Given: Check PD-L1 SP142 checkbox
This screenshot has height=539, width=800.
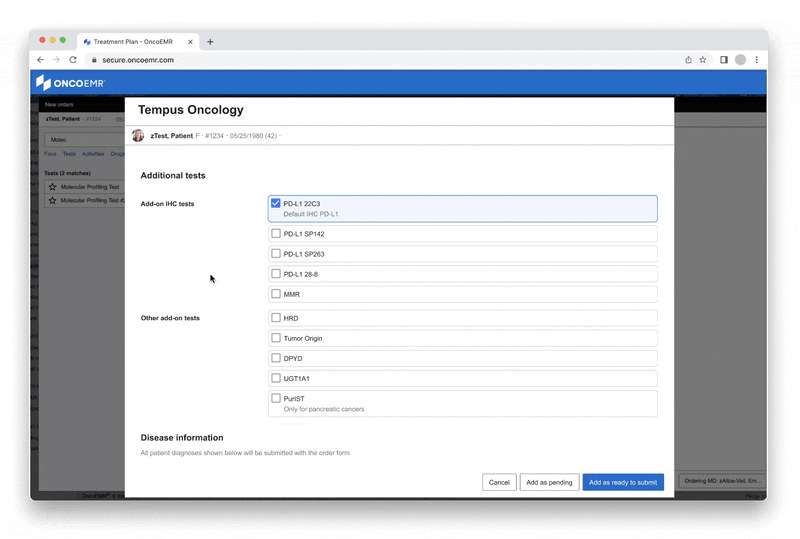Looking at the screenshot, I should (276, 233).
